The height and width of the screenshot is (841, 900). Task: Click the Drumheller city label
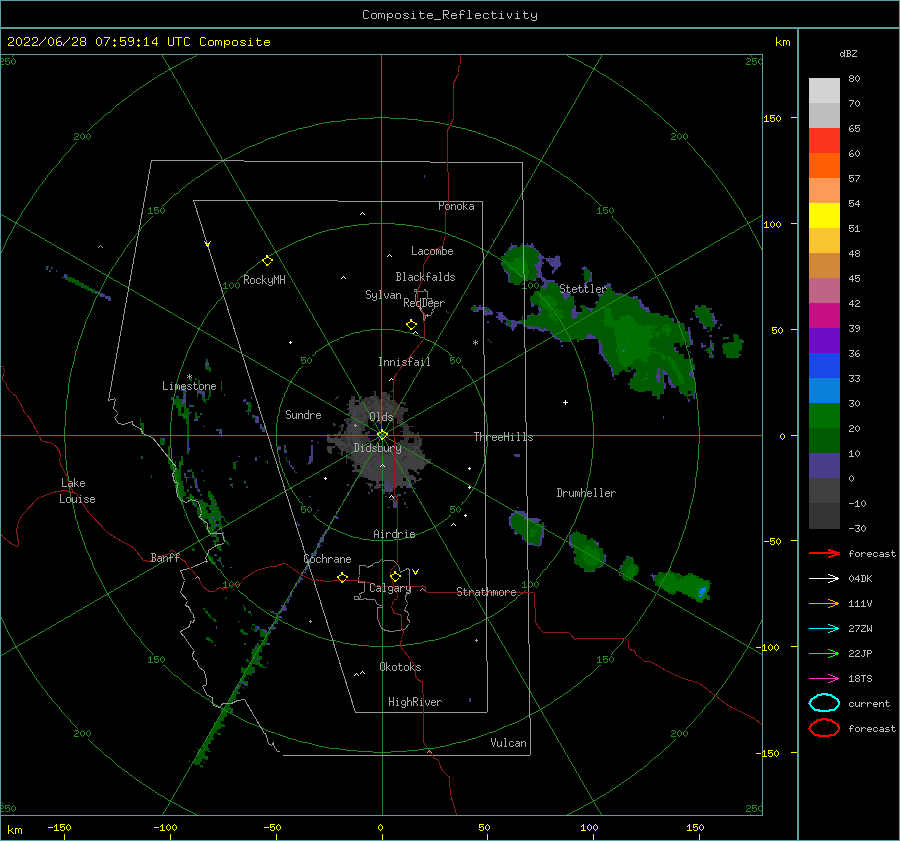[586, 493]
